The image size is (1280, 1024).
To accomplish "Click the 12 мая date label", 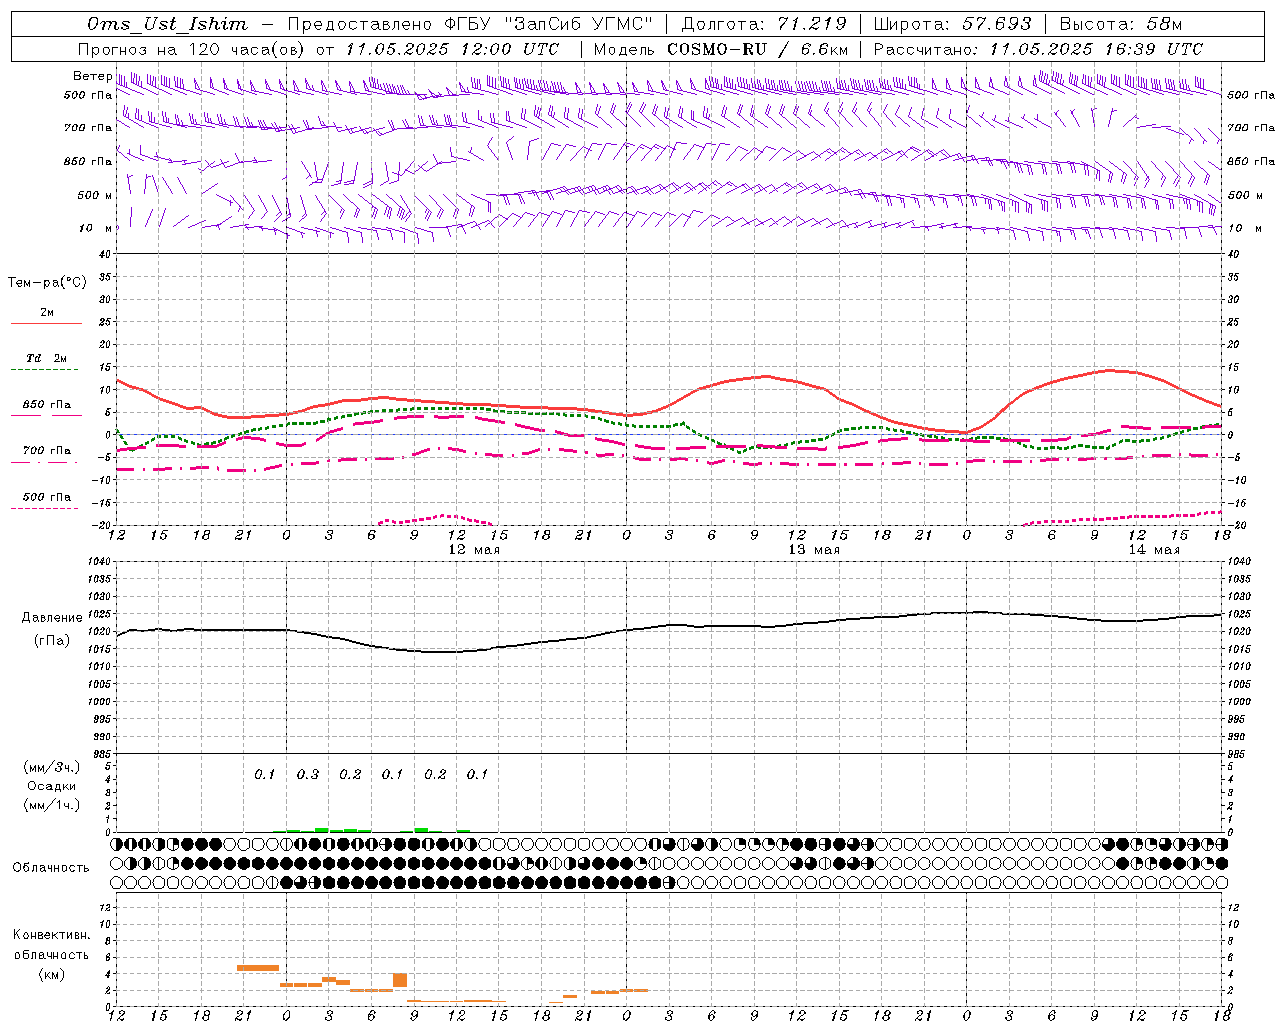I will pos(473,550).
